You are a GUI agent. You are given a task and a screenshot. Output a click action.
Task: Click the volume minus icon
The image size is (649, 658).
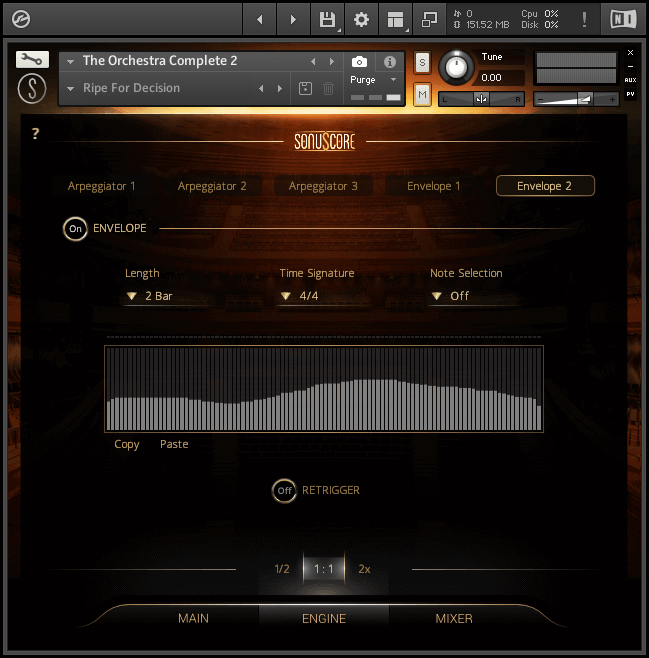pos(541,99)
